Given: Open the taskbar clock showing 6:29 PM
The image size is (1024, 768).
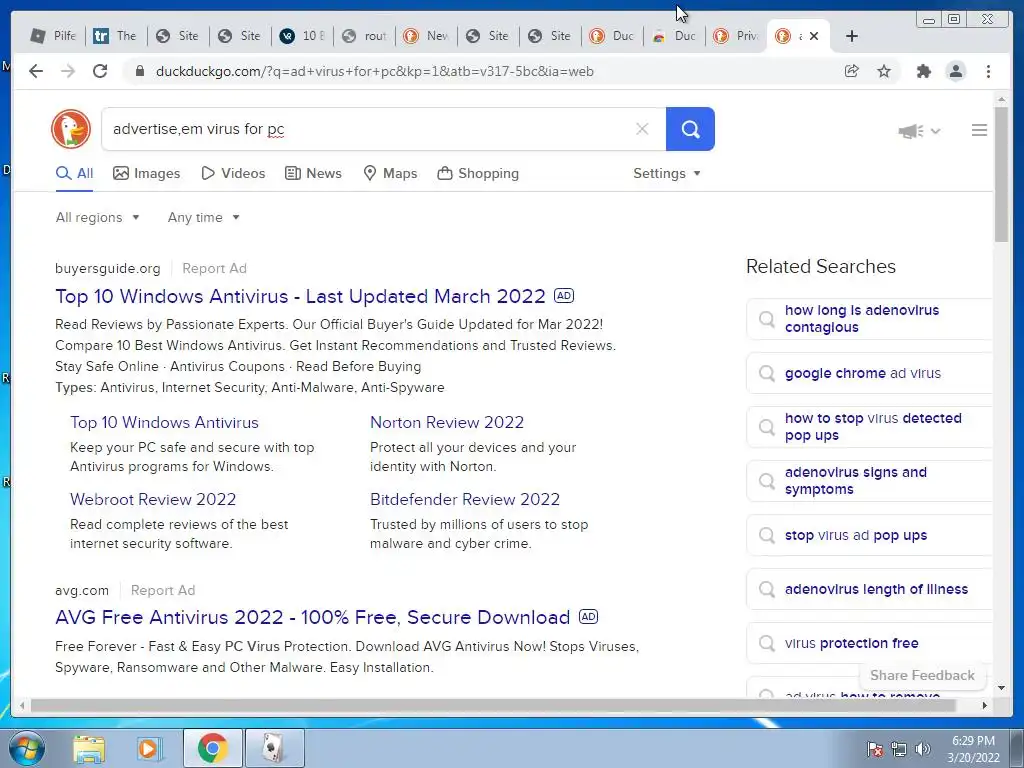Looking at the screenshot, I should [973, 749].
